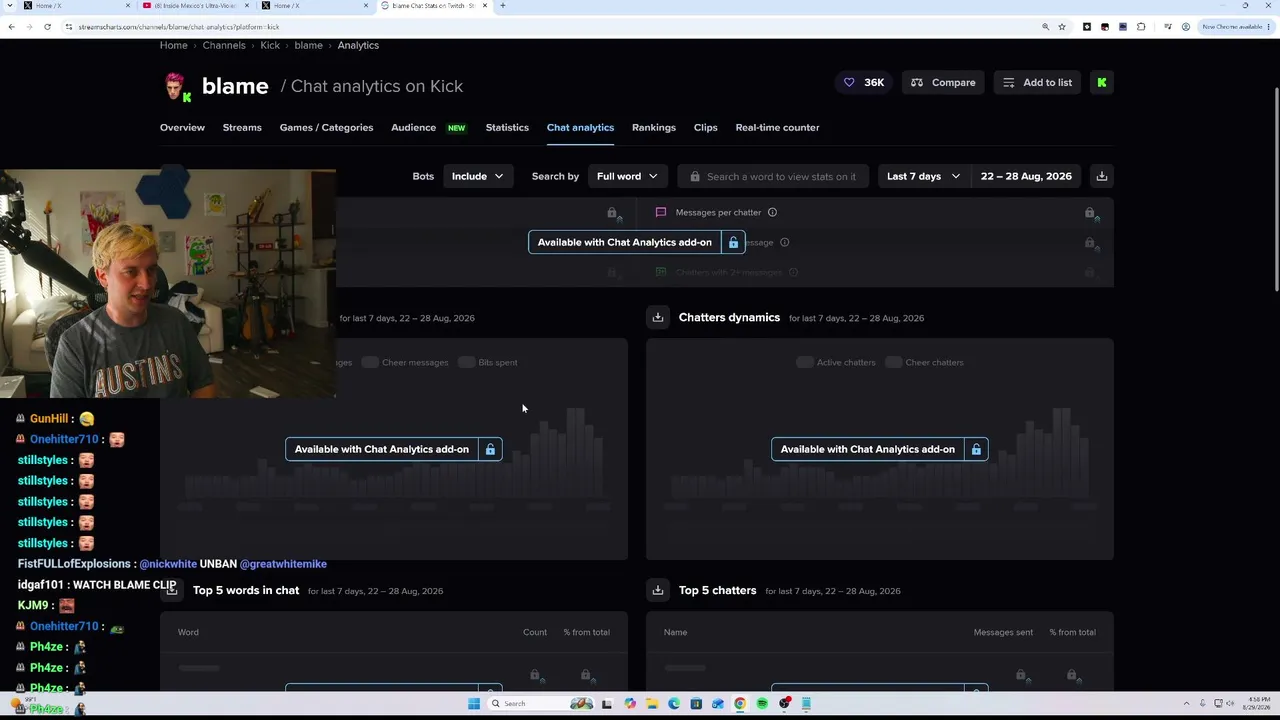Open Google Chrome from the taskbar
Viewport: 1280px width, 720px height.
click(x=740, y=704)
